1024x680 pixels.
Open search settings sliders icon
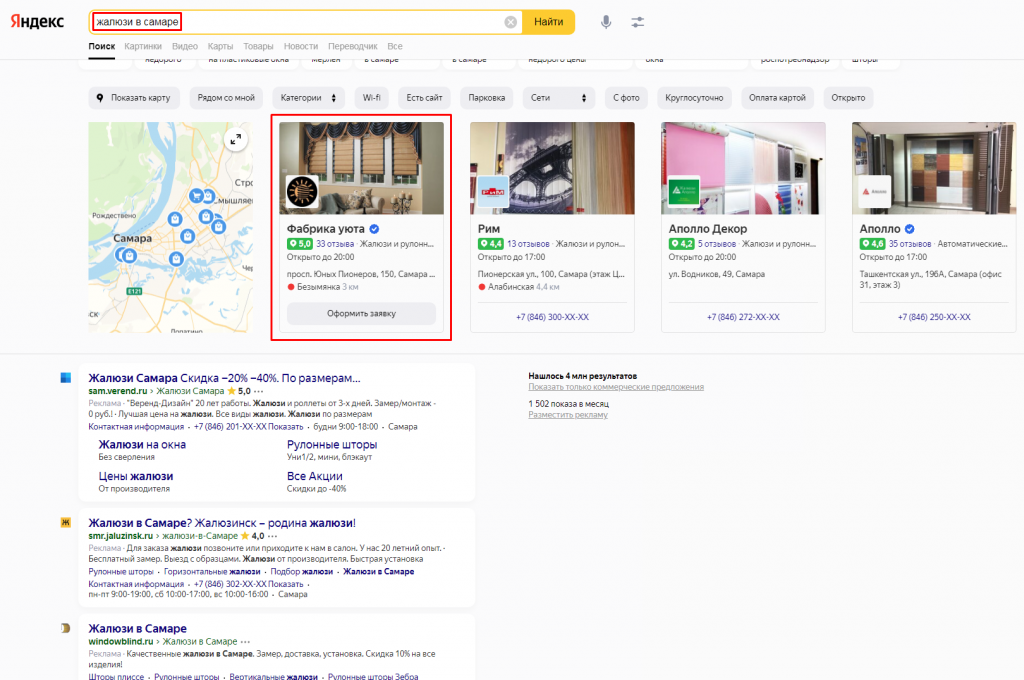click(x=637, y=22)
